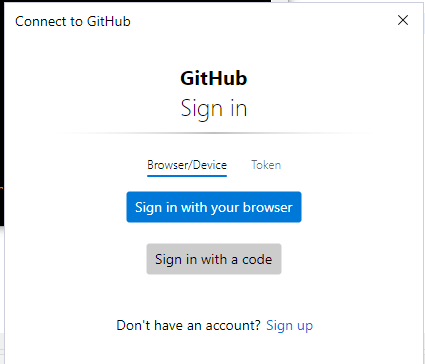Show personal access token sign-in options
This screenshot has height=364, width=425.
click(x=266, y=165)
